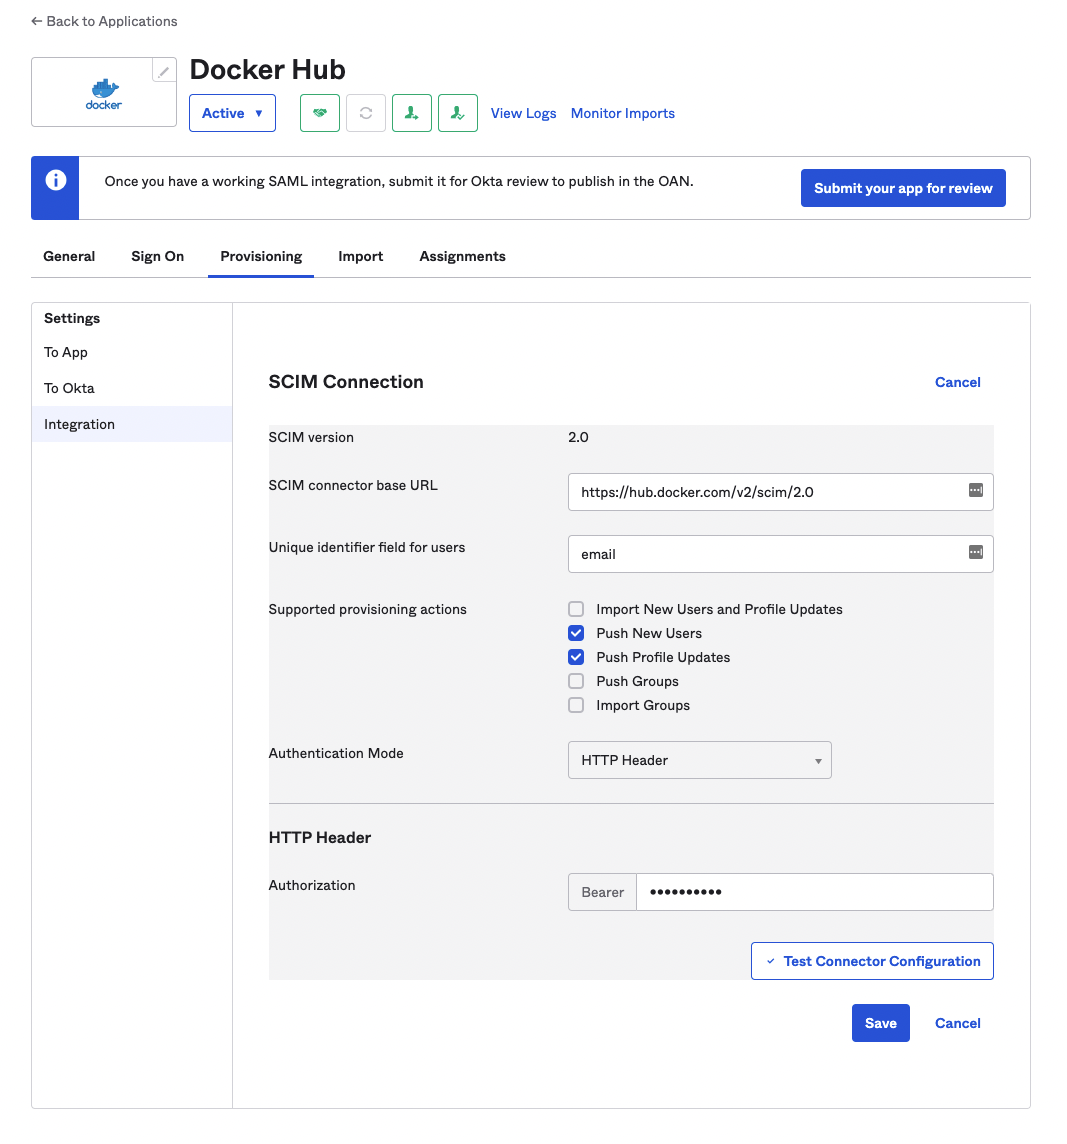Select To Okta in Settings sidebar

click(x=132, y=388)
